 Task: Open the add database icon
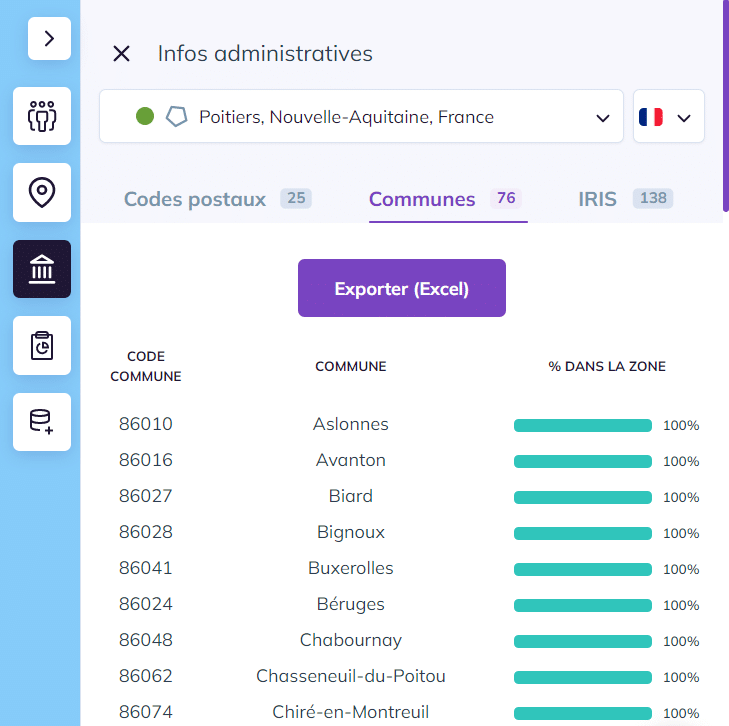pyautogui.click(x=42, y=422)
